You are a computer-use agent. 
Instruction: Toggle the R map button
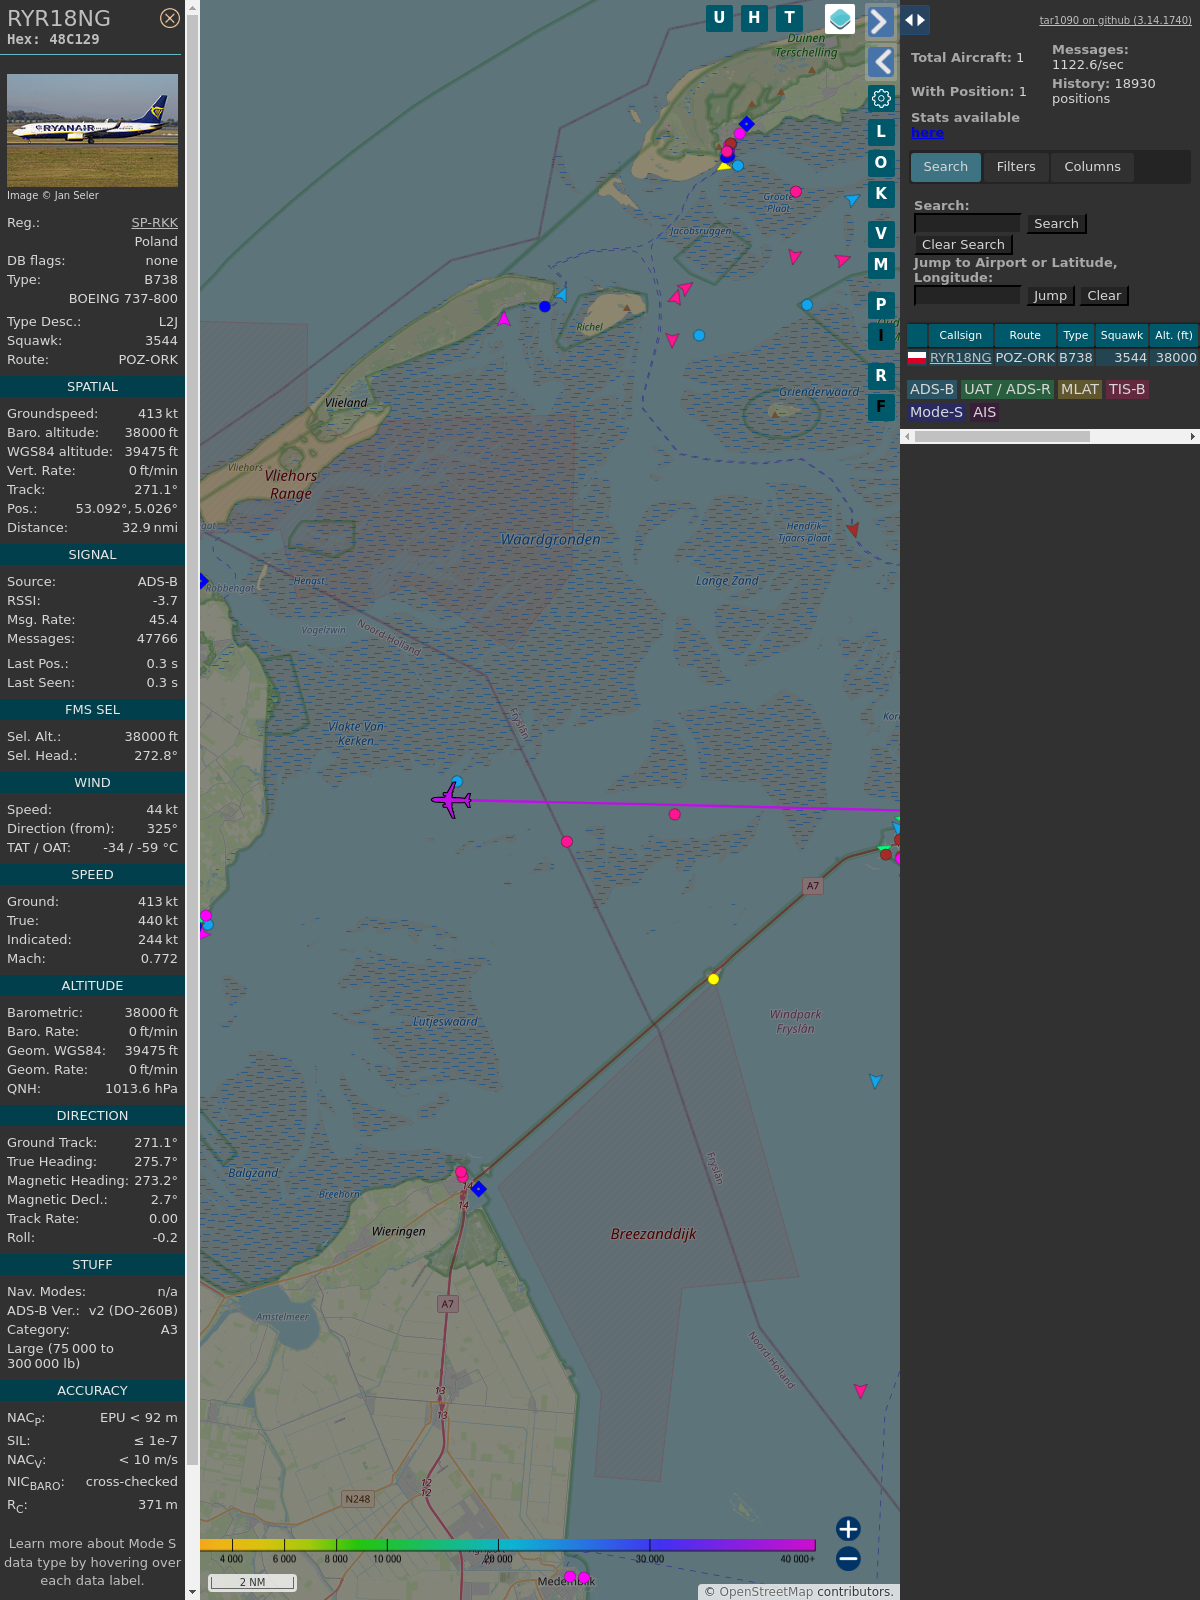pos(881,376)
